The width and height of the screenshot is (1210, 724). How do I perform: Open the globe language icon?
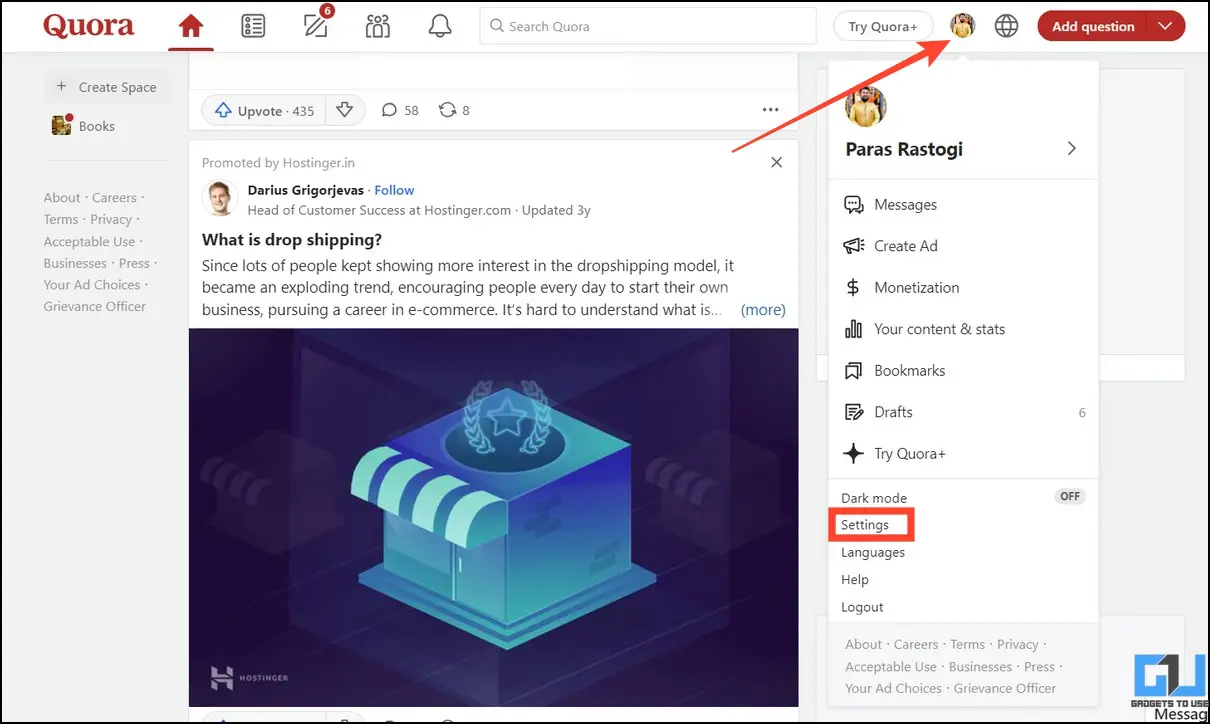click(x=1006, y=26)
